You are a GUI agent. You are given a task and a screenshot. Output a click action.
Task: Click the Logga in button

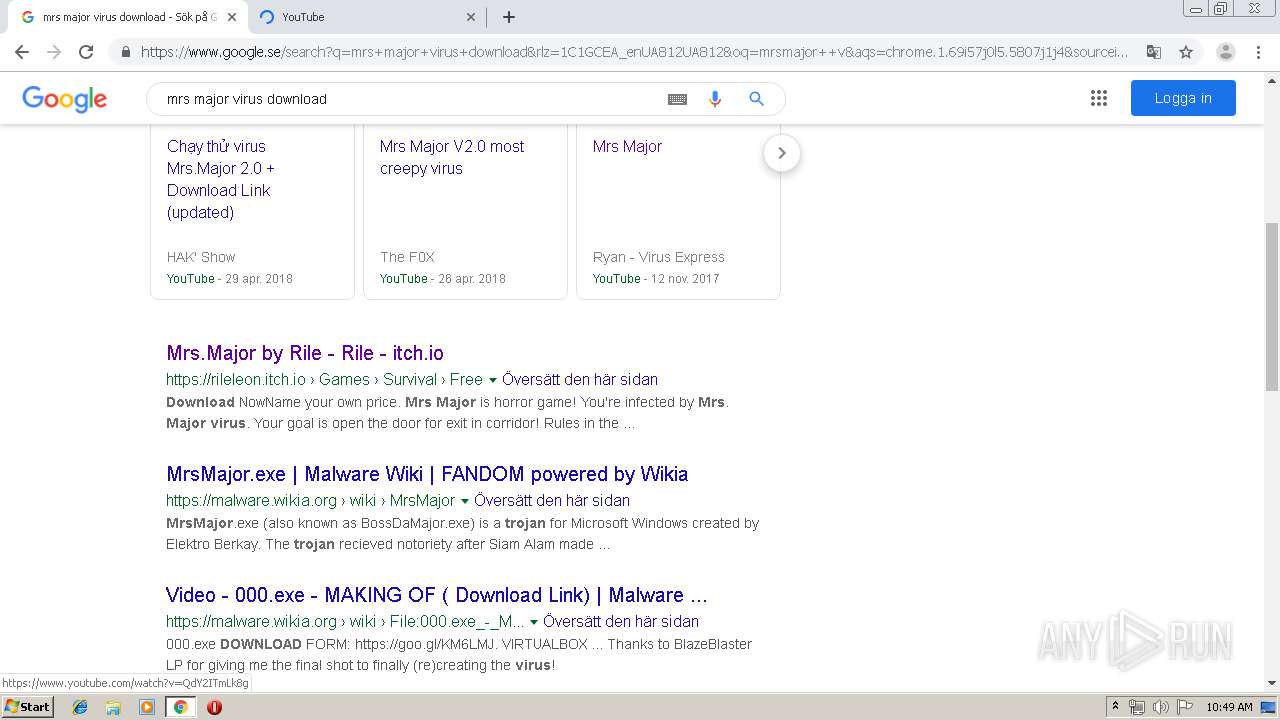pyautogui.click(x=1183, y=98)
